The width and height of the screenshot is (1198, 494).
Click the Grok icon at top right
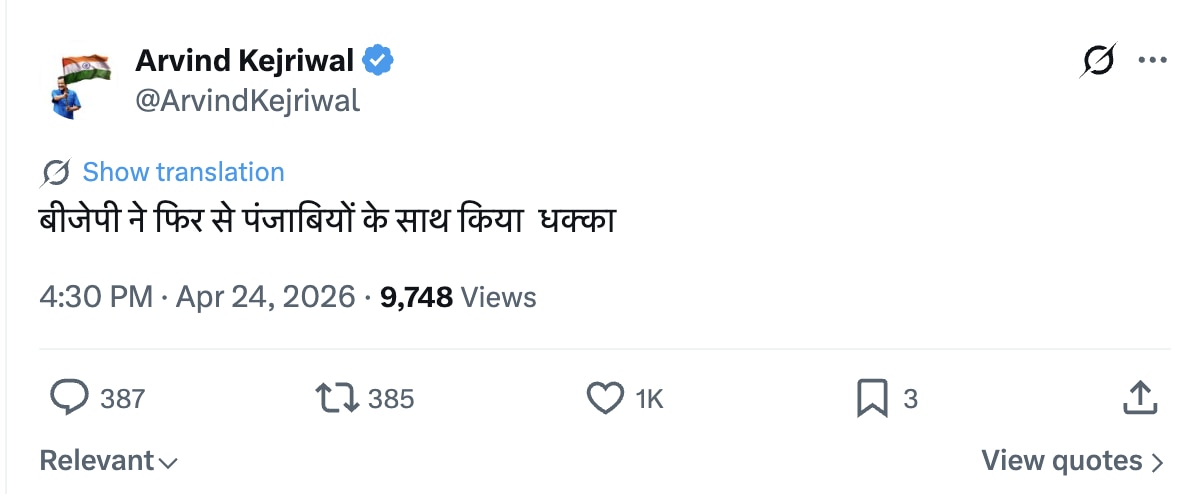pyautogui.click(x=1097, y=61)
